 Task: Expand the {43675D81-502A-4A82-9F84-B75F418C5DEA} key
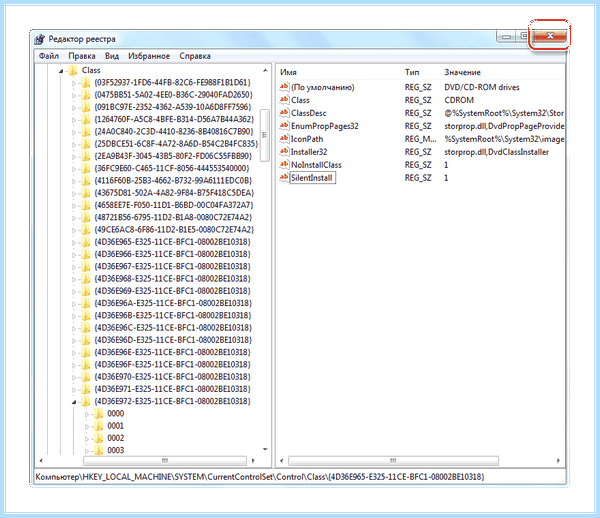click(74, 193)
